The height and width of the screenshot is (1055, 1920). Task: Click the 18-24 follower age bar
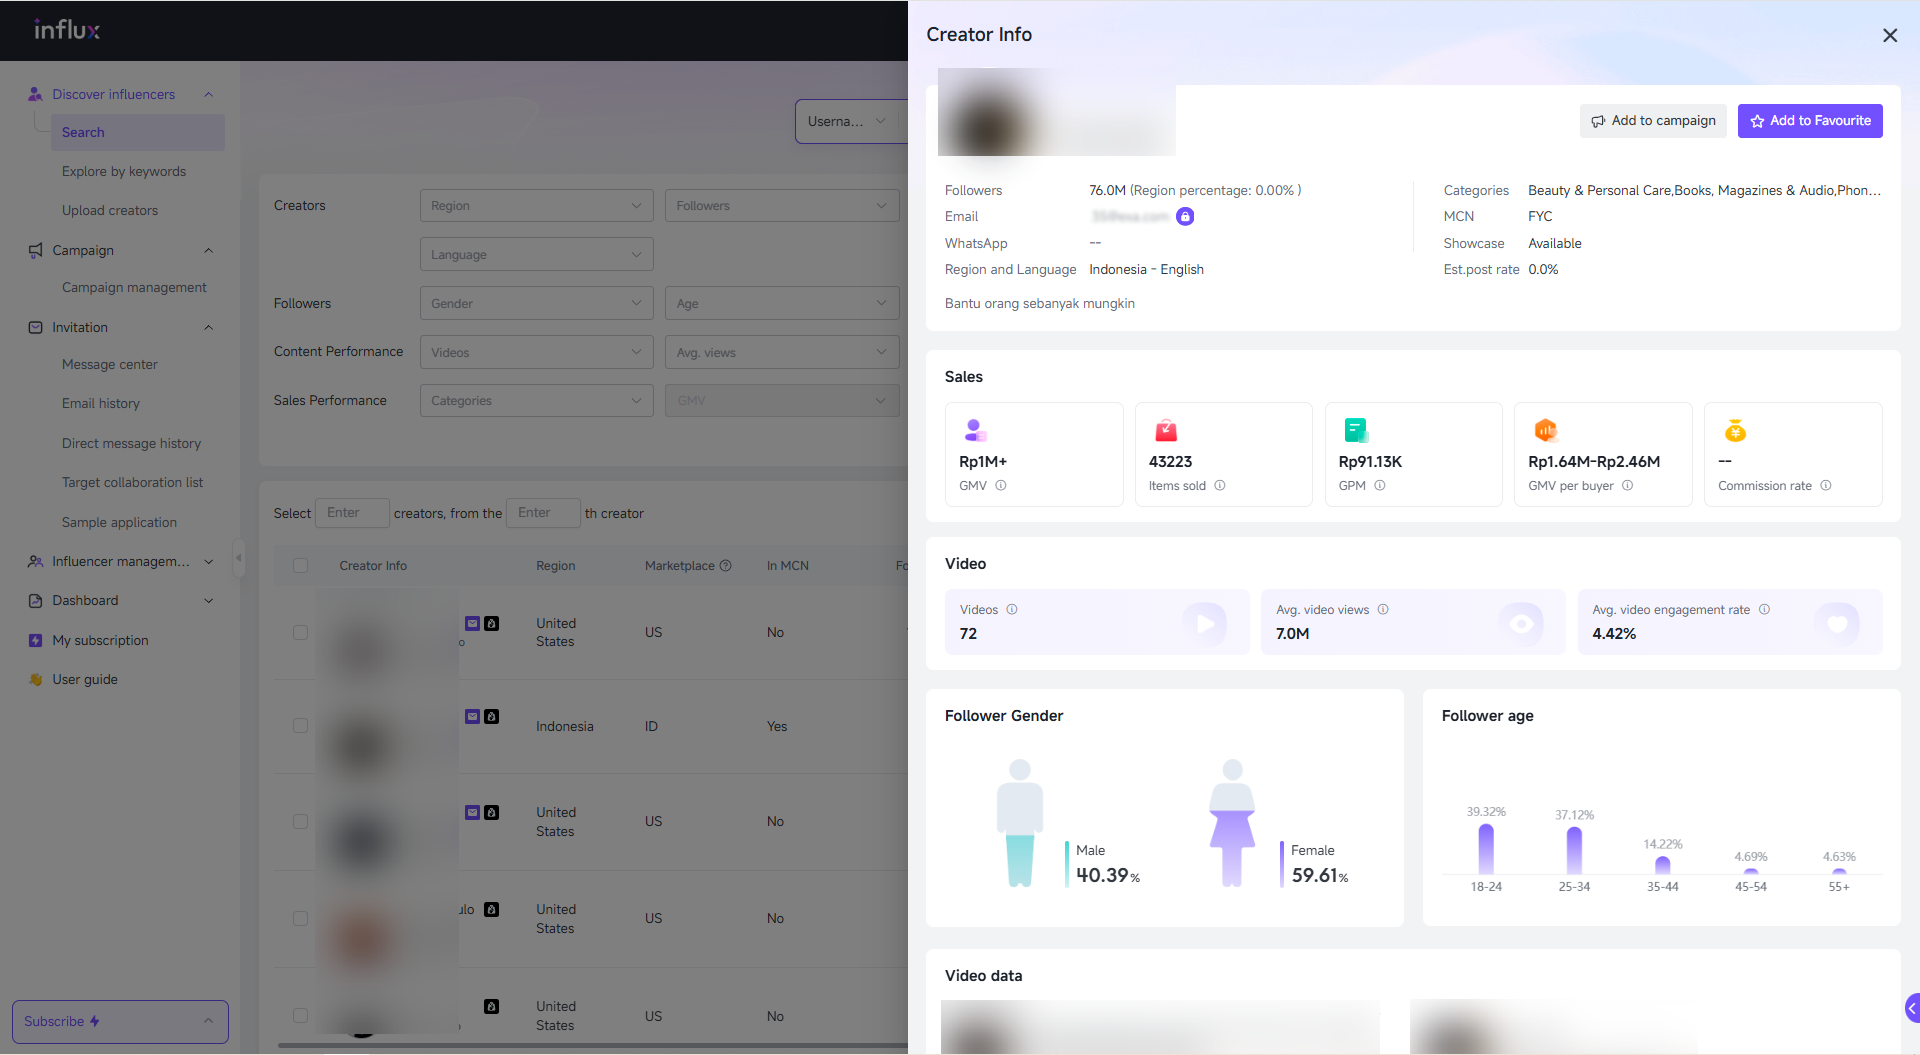point(1486,849)
